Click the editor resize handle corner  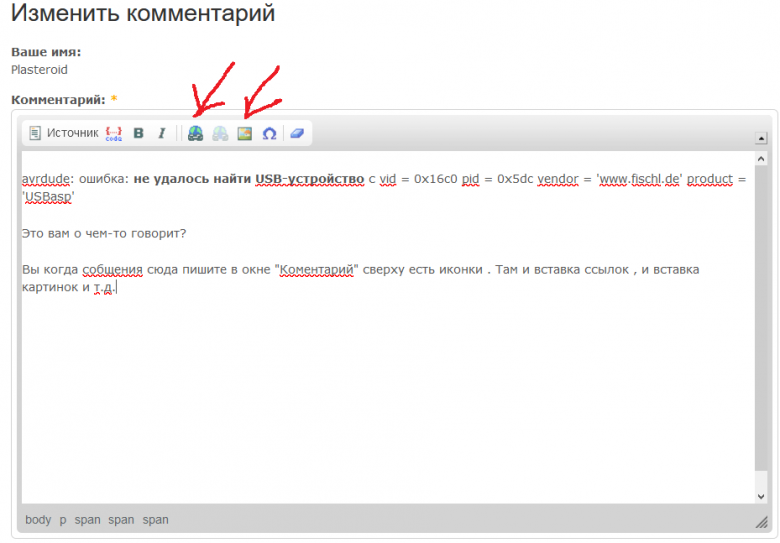click(x=761, y=521)
